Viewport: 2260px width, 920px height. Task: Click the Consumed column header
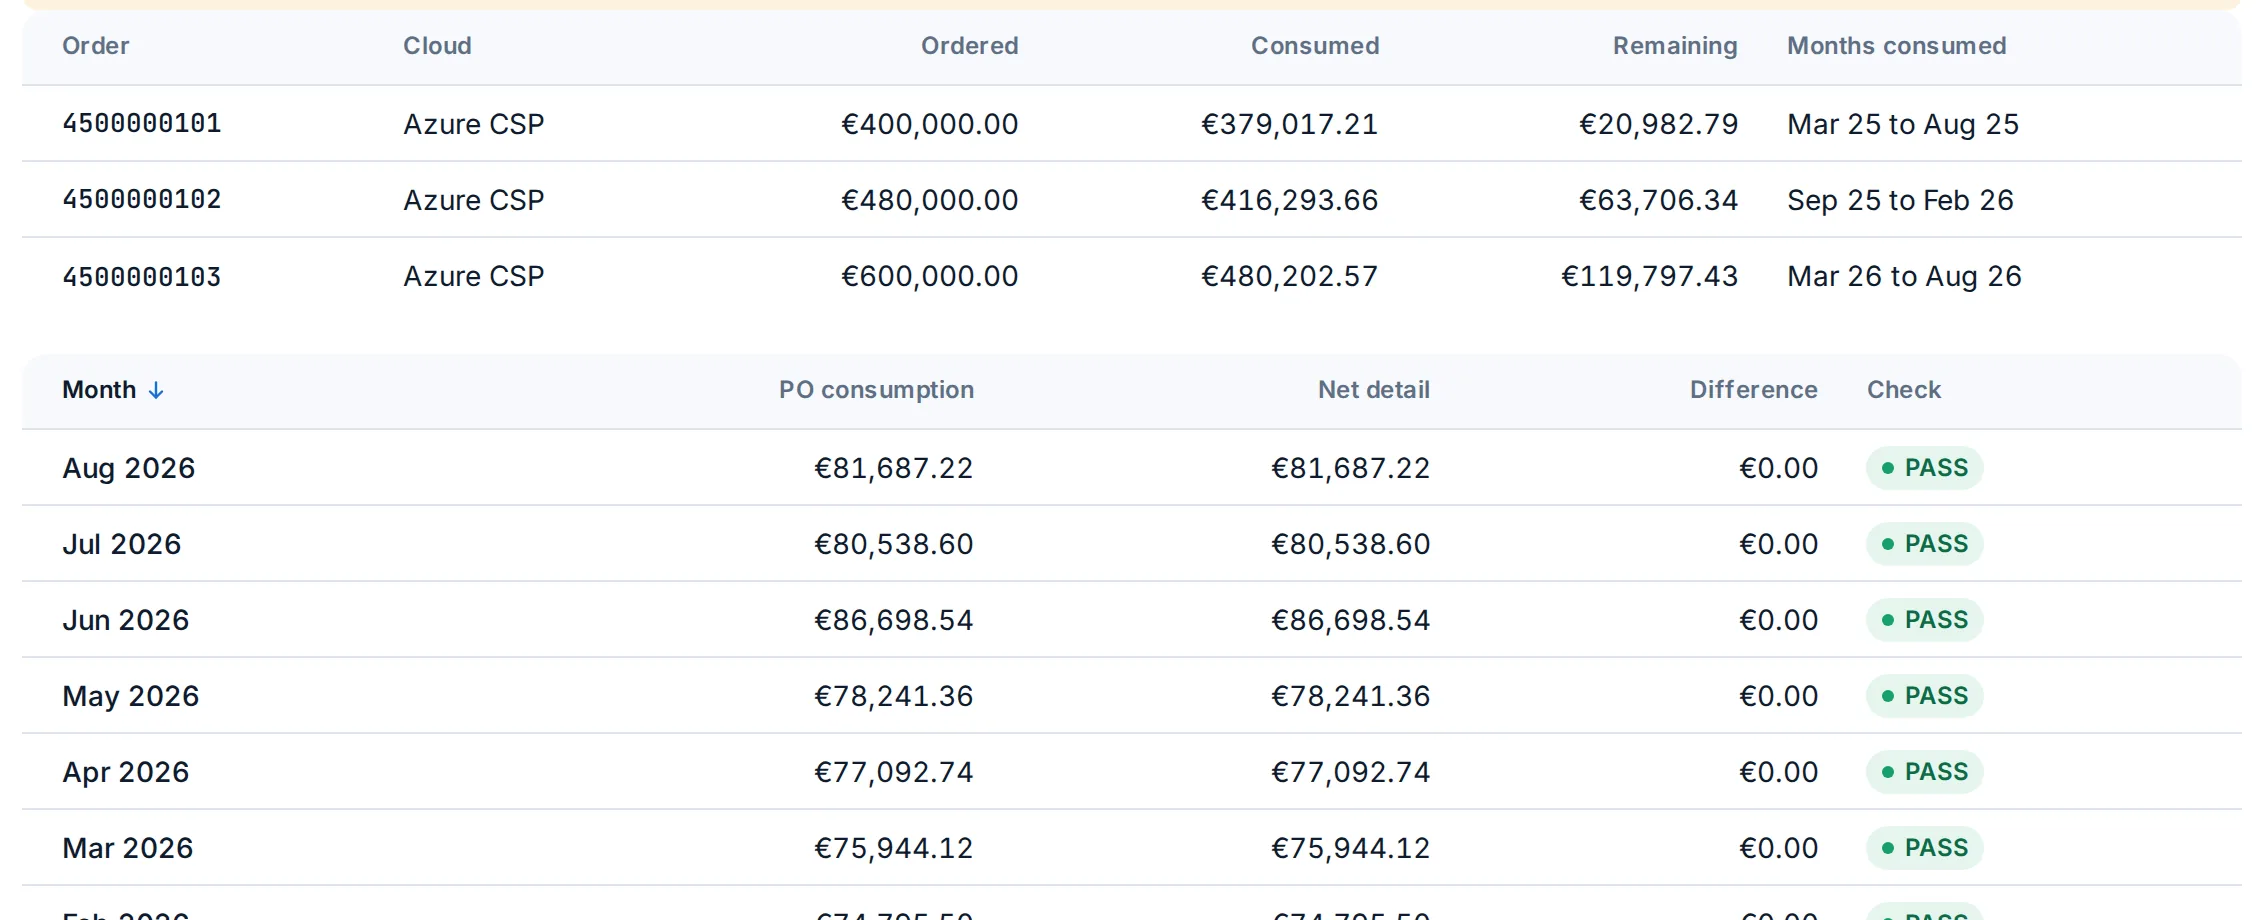[x=1314, y=46]
